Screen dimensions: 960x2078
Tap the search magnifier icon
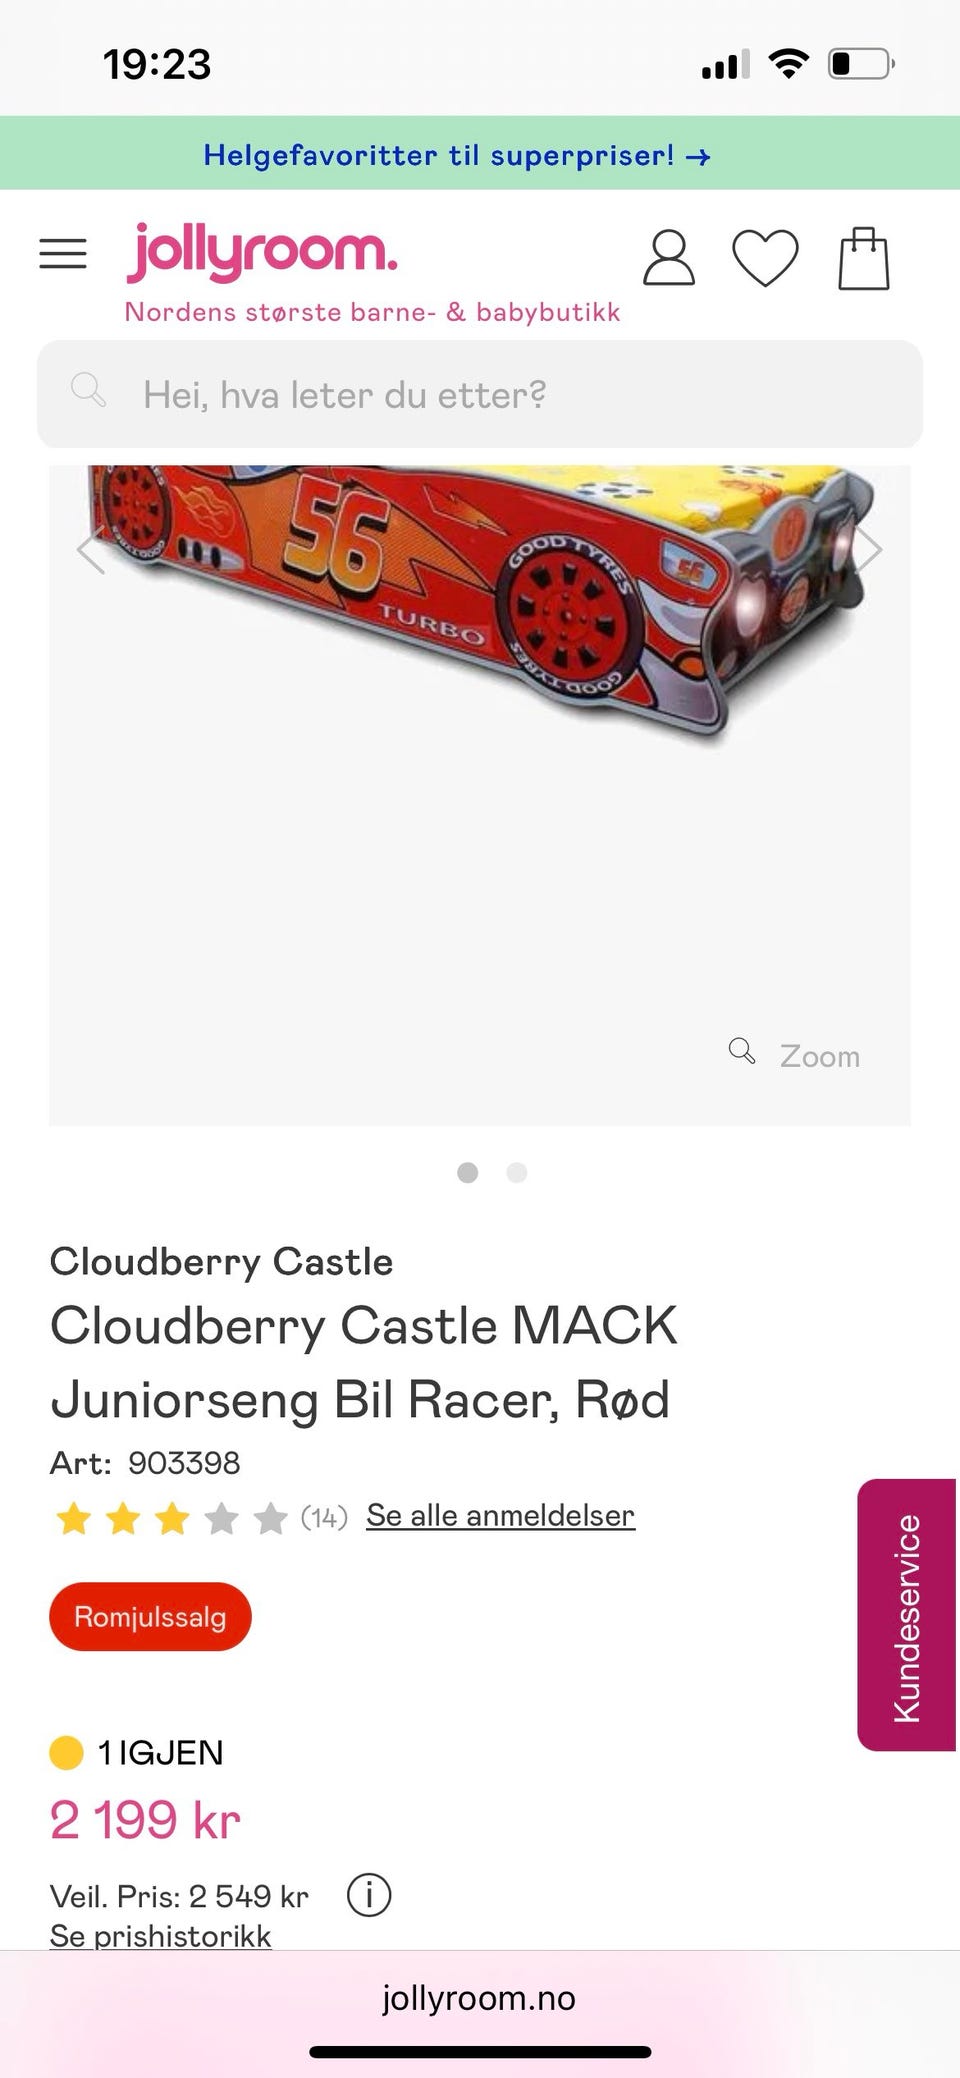tap(88, 390)
